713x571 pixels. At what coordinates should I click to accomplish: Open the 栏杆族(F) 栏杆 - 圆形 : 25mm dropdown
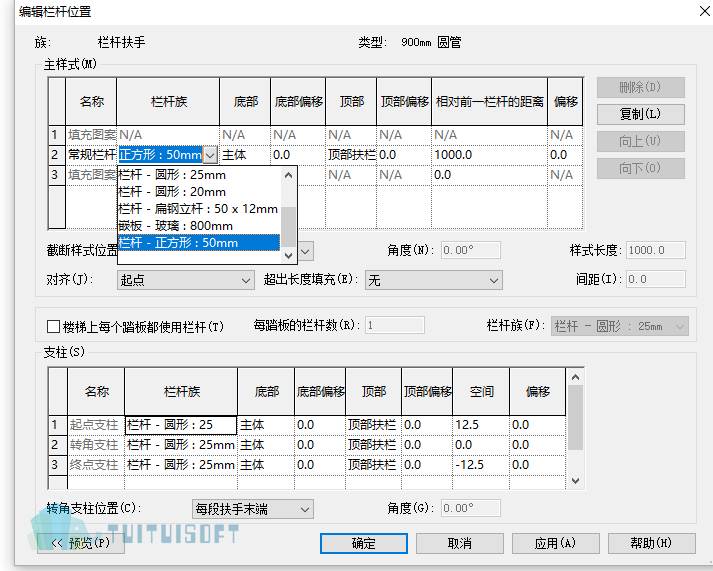coord(620,326)
